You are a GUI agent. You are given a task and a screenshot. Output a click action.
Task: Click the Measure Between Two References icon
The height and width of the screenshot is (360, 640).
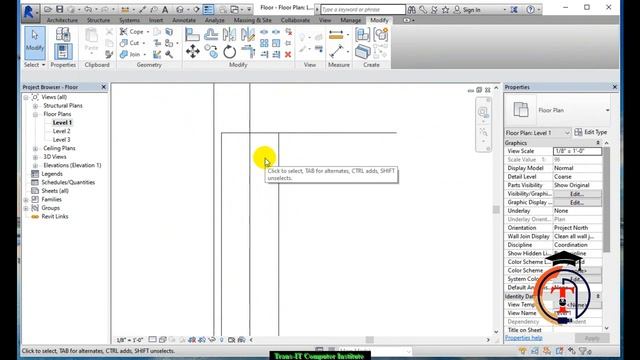point(336,52)
